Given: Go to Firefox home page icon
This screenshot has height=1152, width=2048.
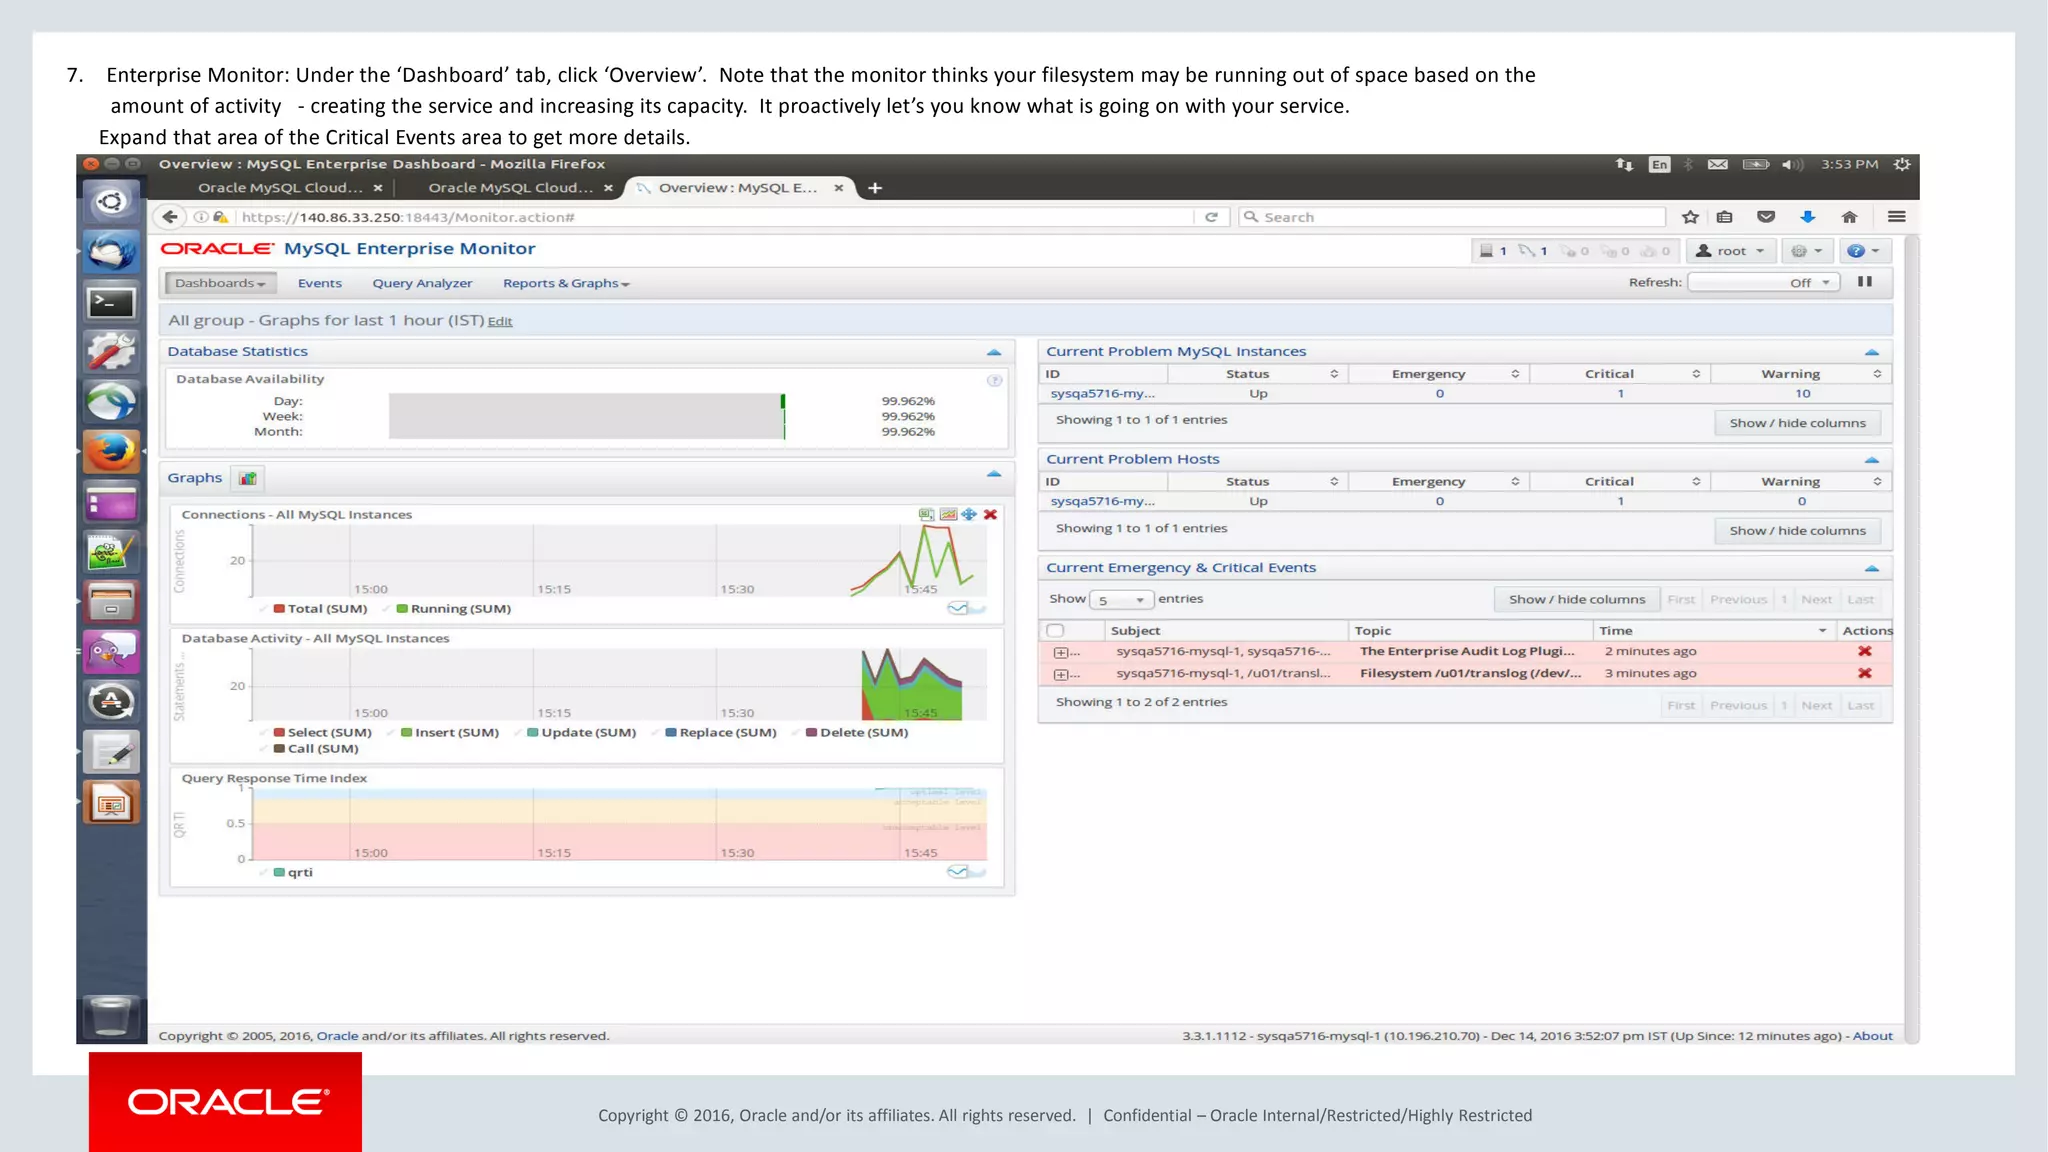Looking at the screenshot, I should (x=1849, y=217).
